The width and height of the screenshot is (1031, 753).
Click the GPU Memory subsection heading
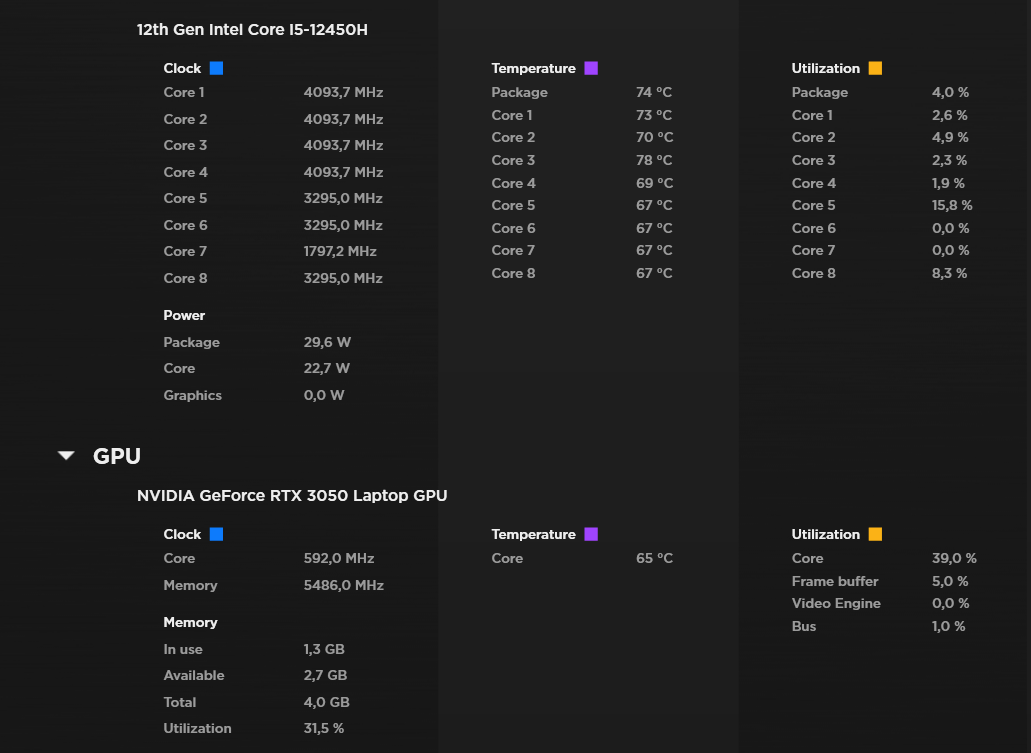(x=190, y=623)
